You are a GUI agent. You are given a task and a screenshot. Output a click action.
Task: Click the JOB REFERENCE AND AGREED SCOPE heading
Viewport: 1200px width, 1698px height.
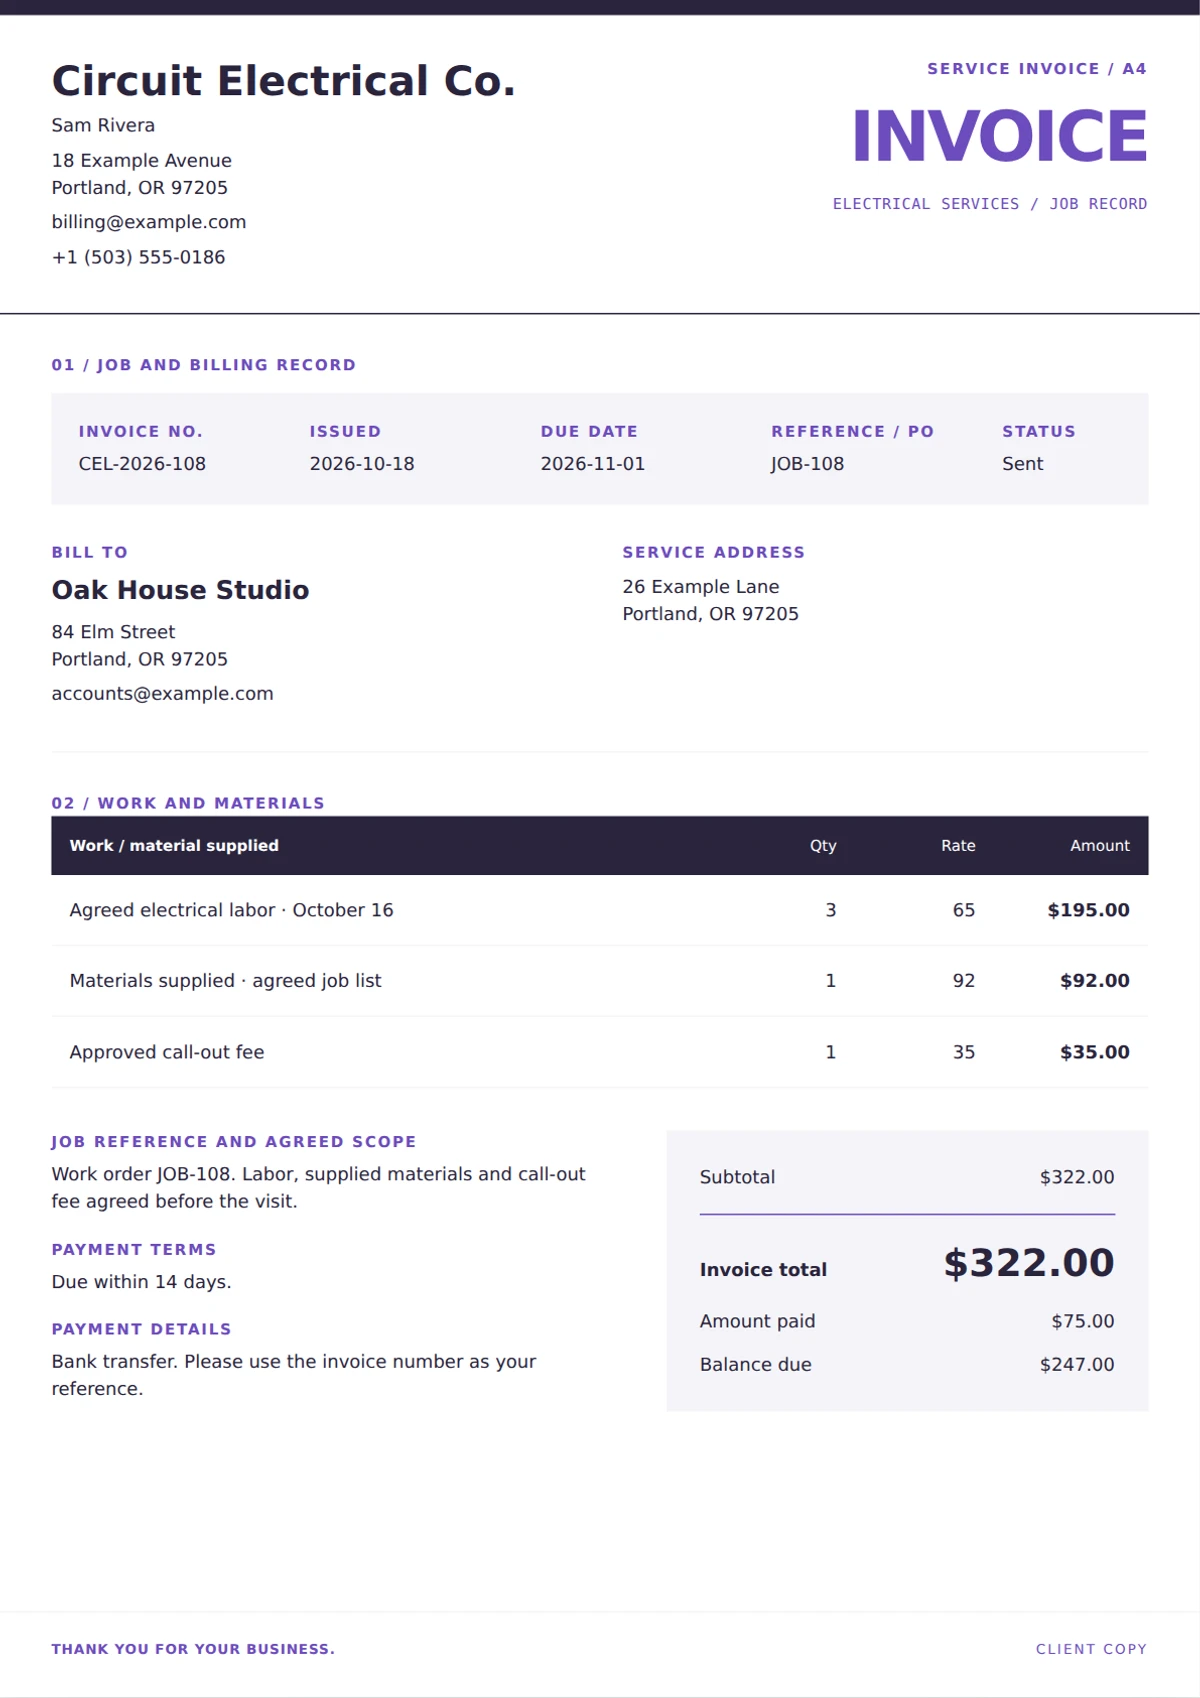[x=234, y=1142]
